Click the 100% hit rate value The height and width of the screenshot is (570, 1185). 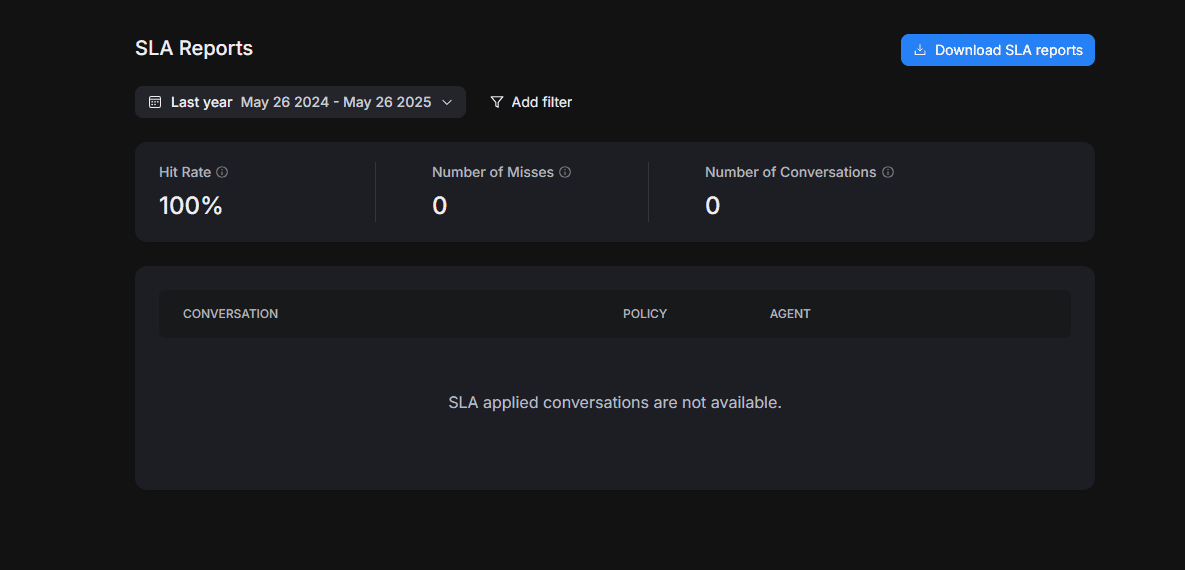point(190,206)
